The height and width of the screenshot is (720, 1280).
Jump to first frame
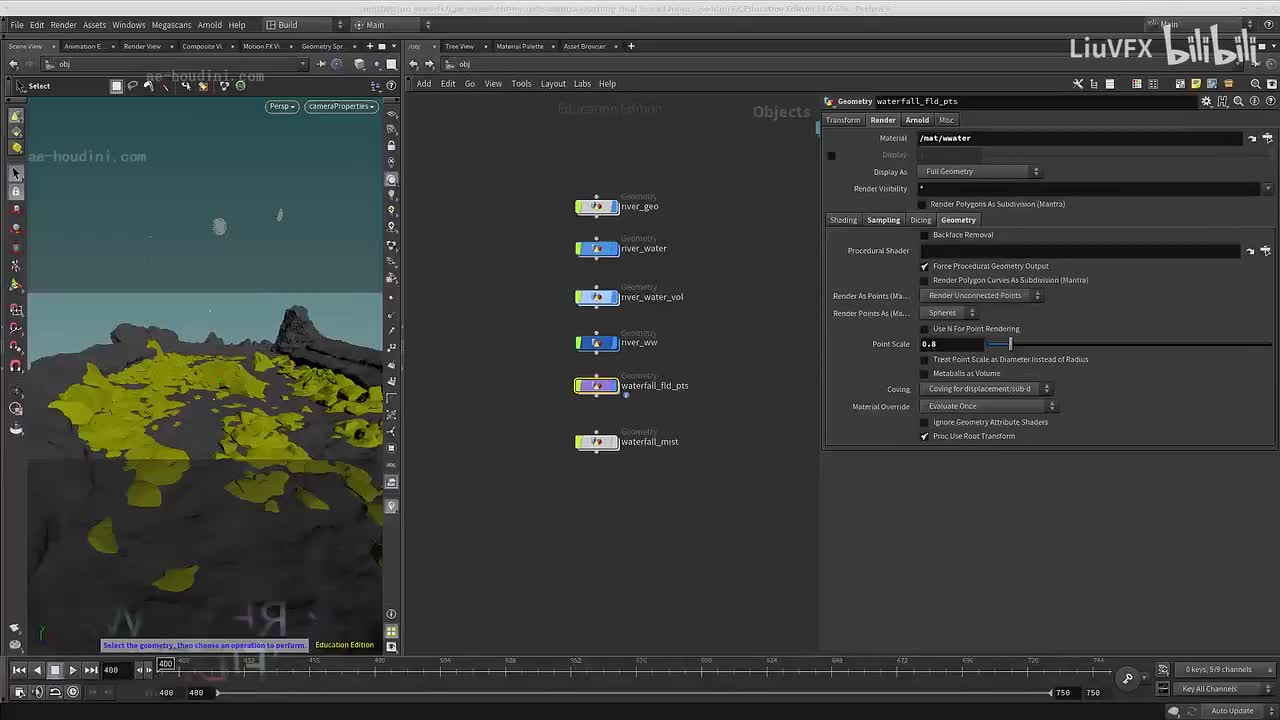tap(19, 670)
